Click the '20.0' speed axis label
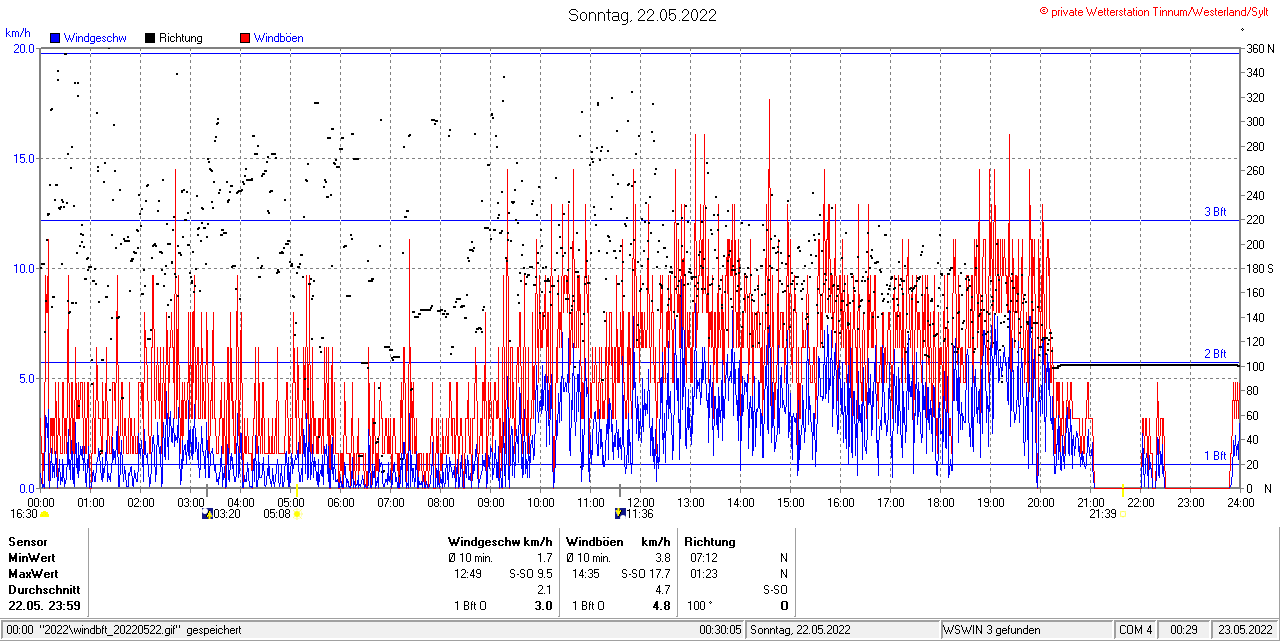This screenshot has width=1280, height=641. [24, 48]
